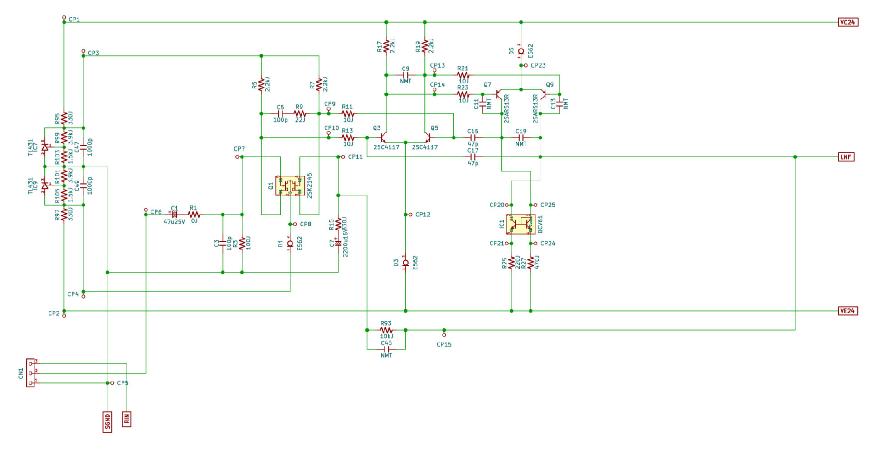
Task: Select the SGND net label
Action: pos(107,420)
